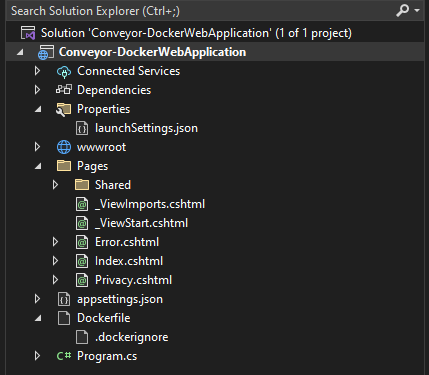This screenshot has height=375, width=429.
Task: Click the C# icon beside Program.cs
Action: pyautogui.click(x=64, y=356)
